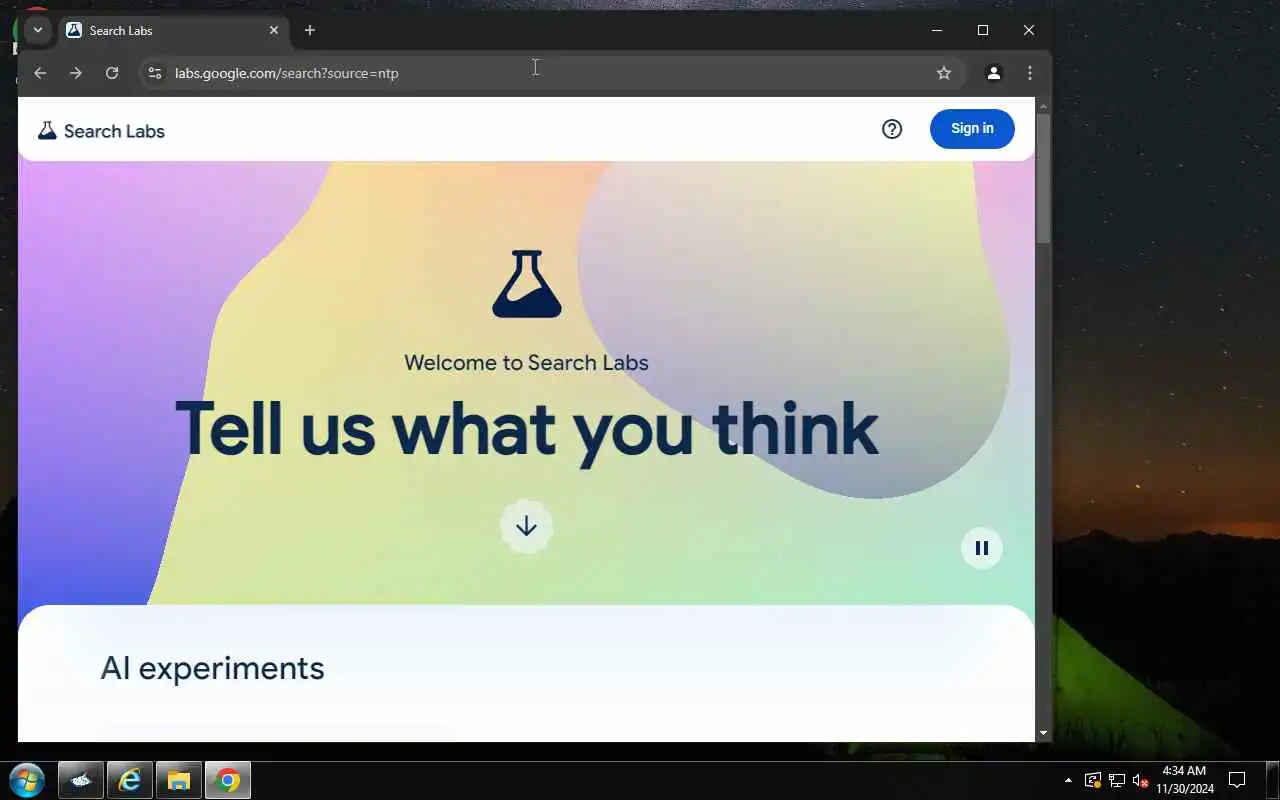
Task: Click the security tray icon beside network
Action: [1093, 780]
